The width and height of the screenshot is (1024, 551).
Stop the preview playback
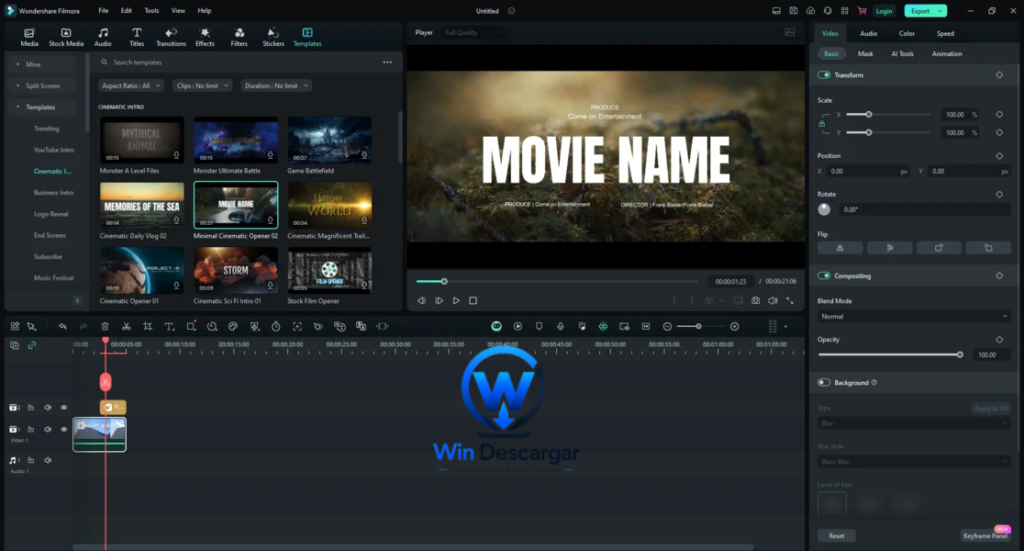(473, 300)
